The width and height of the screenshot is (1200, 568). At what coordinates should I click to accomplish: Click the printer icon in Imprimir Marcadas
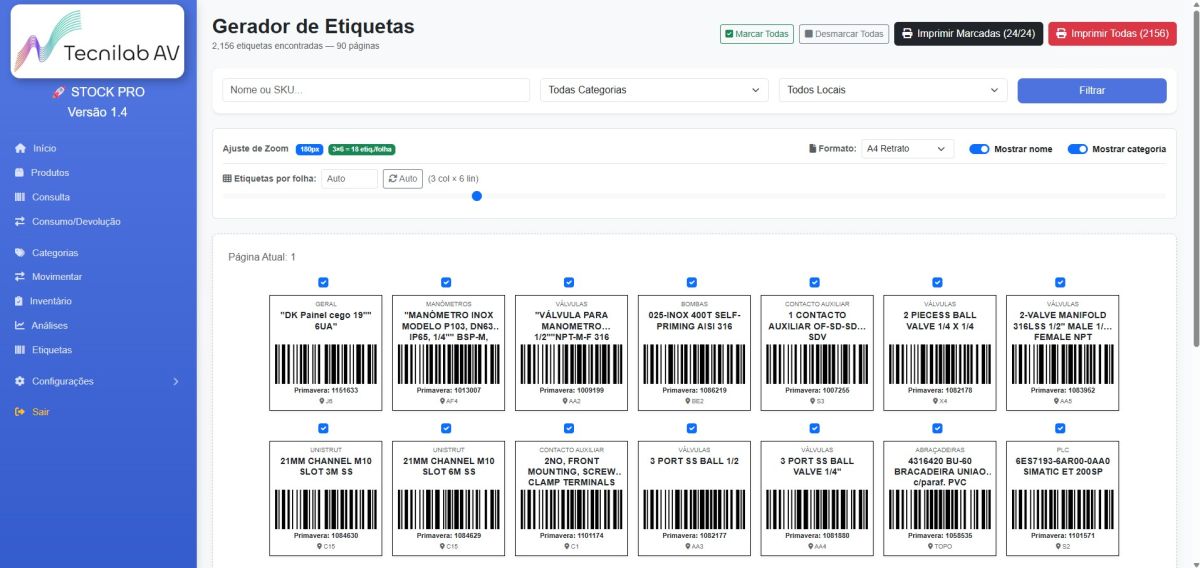(x=907, y=34)
